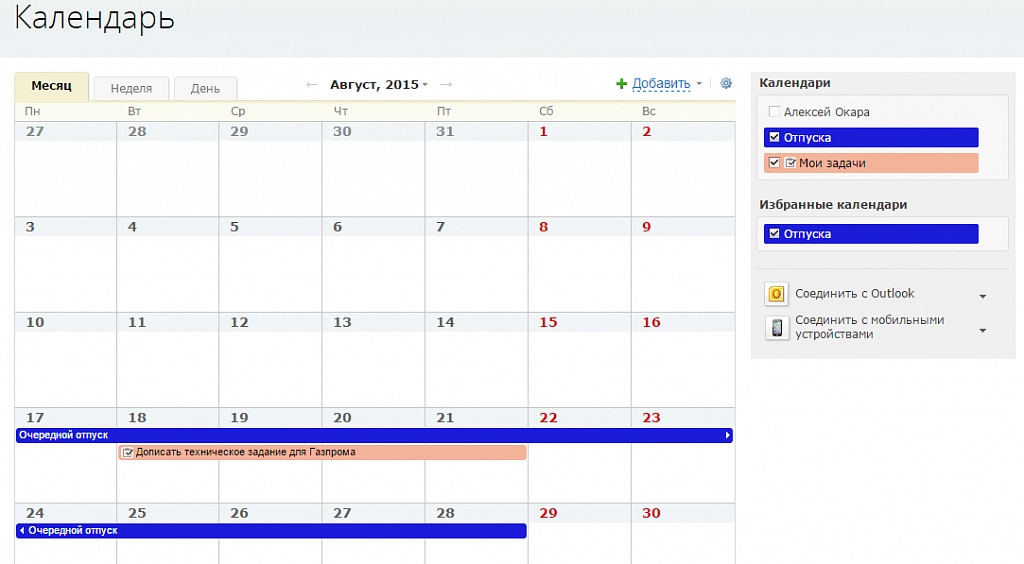Expand the Соединить с Outlook dropdown arrow

click(982, 297)
